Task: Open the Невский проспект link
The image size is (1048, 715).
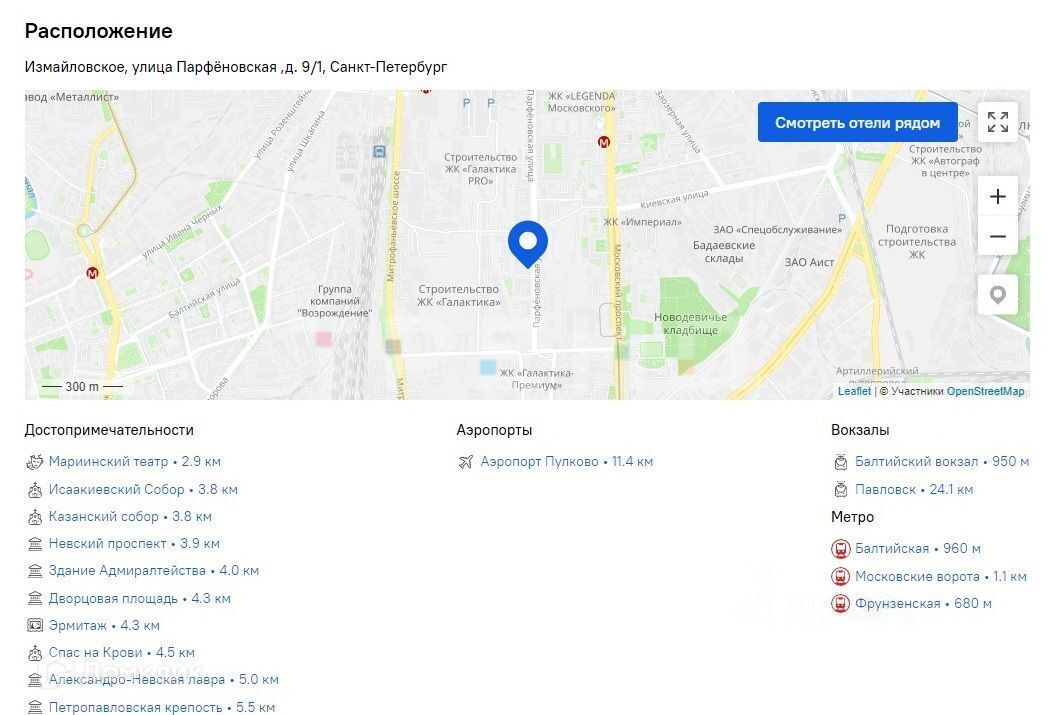Action: [107, 543]
